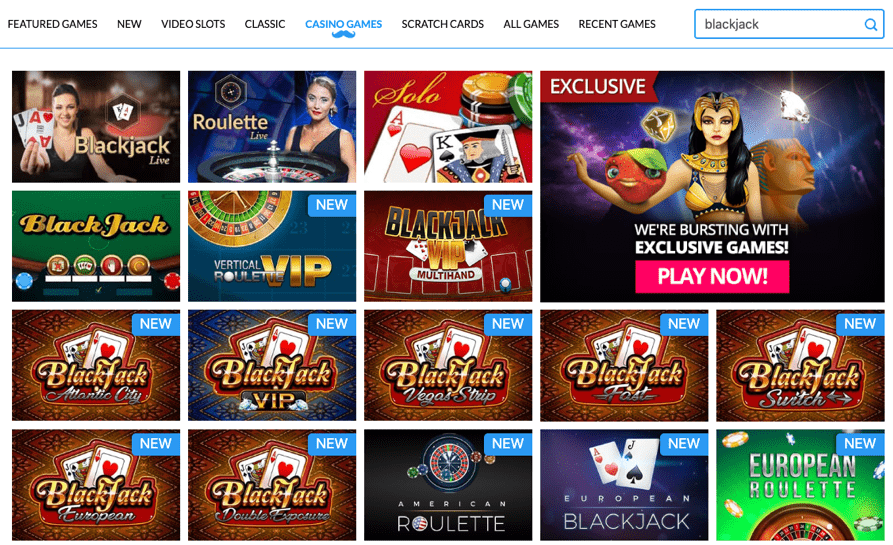Launch the BlackJack Vegas Strip tile

(x=448, y=365)
